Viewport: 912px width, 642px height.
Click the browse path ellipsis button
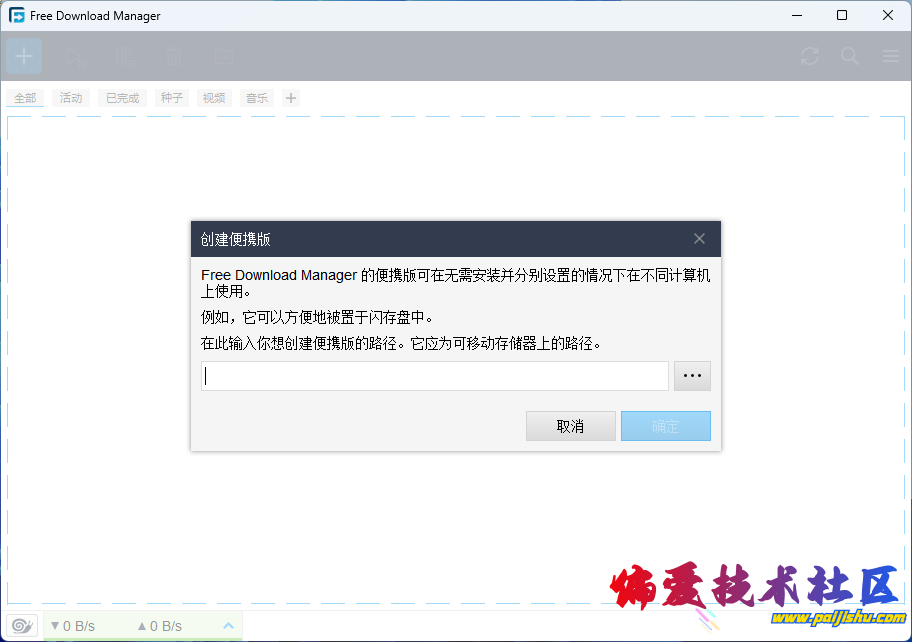point(692,376)
